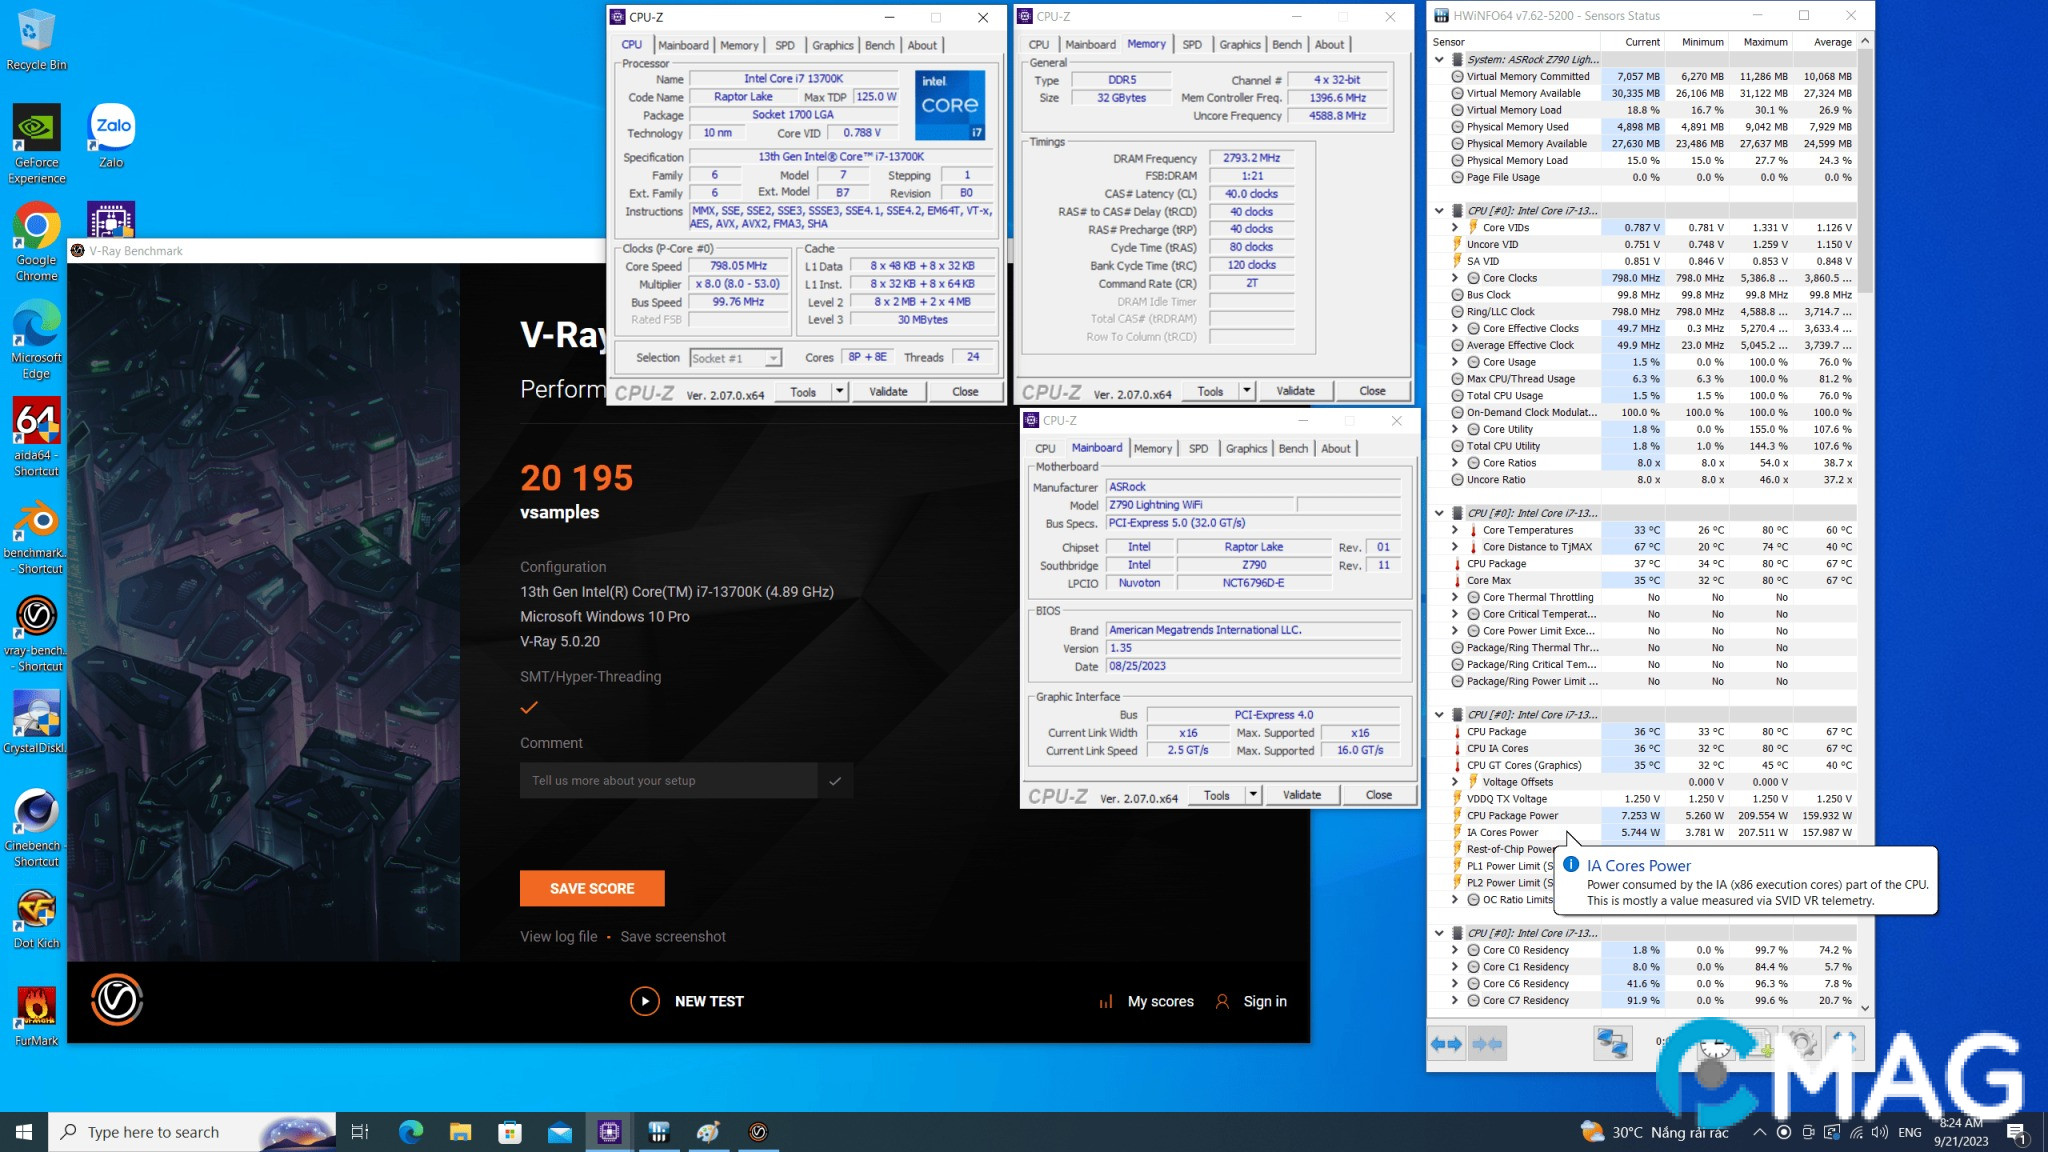This screenshot has height=1152, width=2048.
Task: Expand Core Clocks sensor row
Action: tap(1455, 278)
